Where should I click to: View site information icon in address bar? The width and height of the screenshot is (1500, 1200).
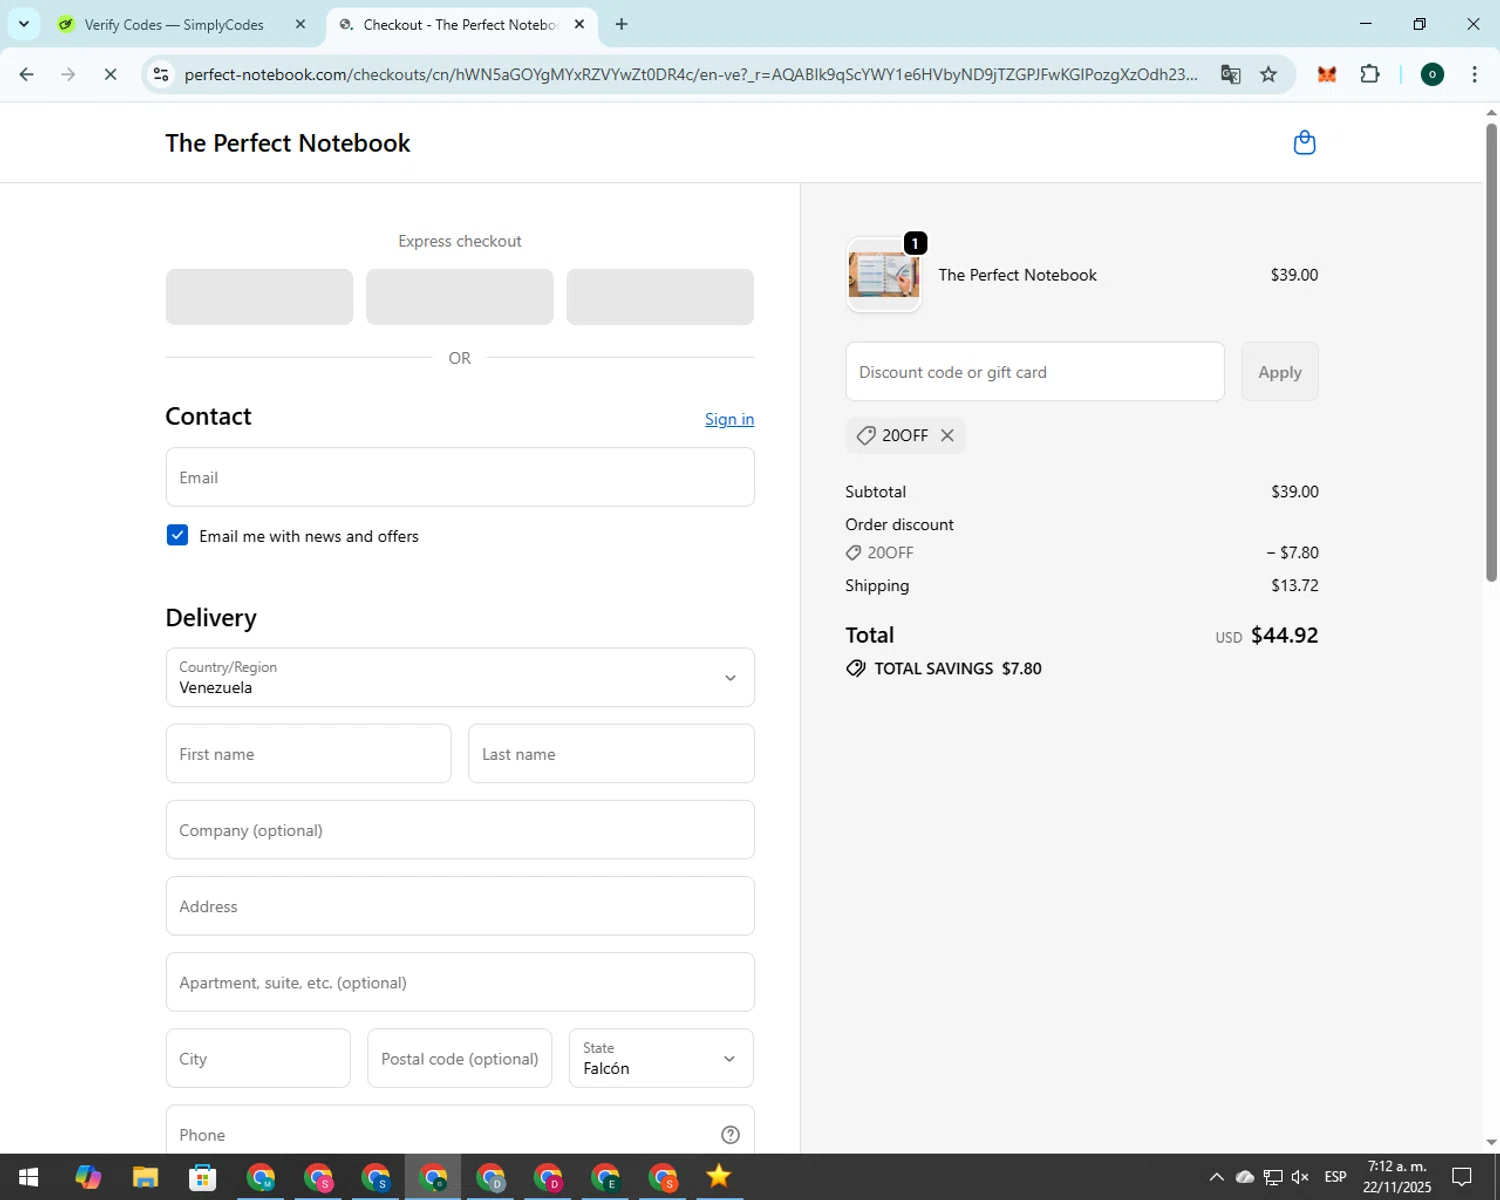(x=161, y=74)
